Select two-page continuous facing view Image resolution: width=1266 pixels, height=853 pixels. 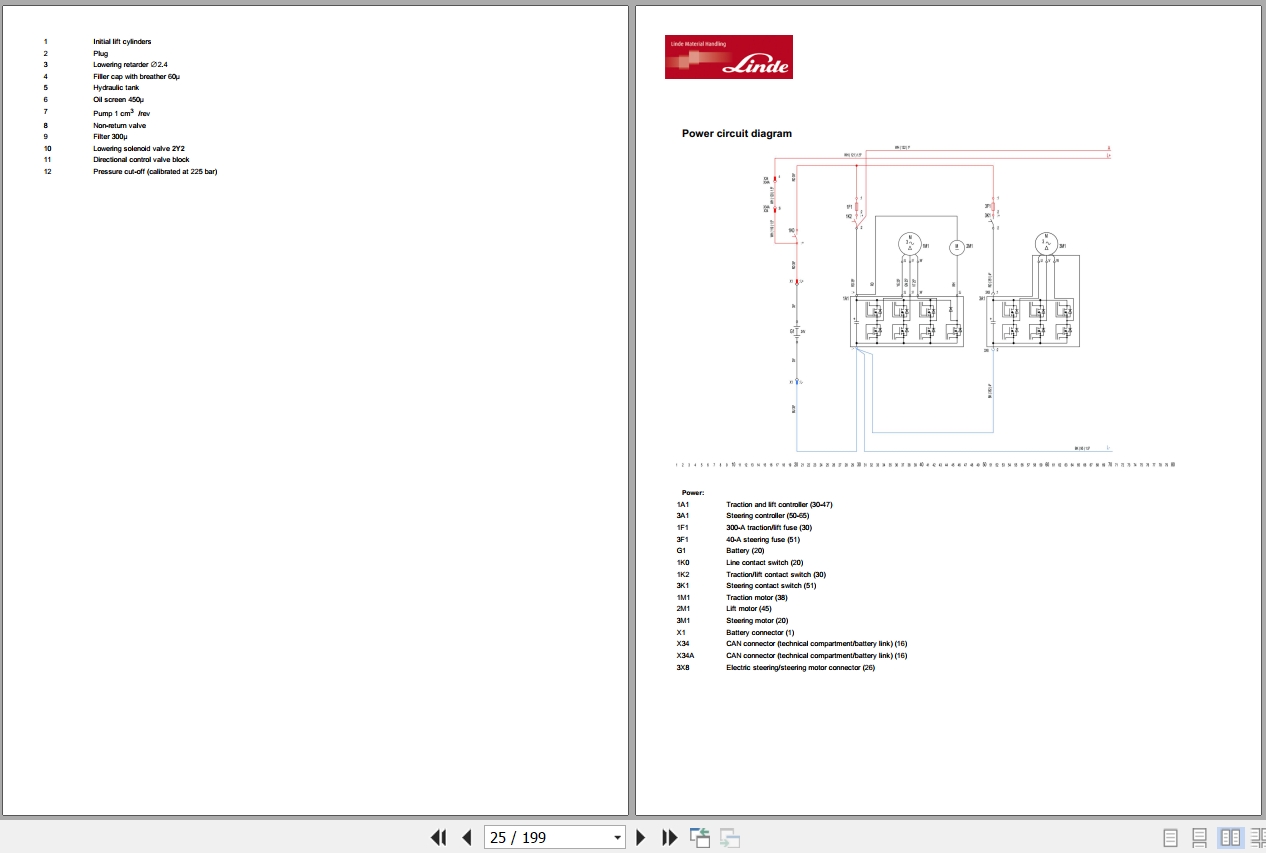coord(1257,838)
